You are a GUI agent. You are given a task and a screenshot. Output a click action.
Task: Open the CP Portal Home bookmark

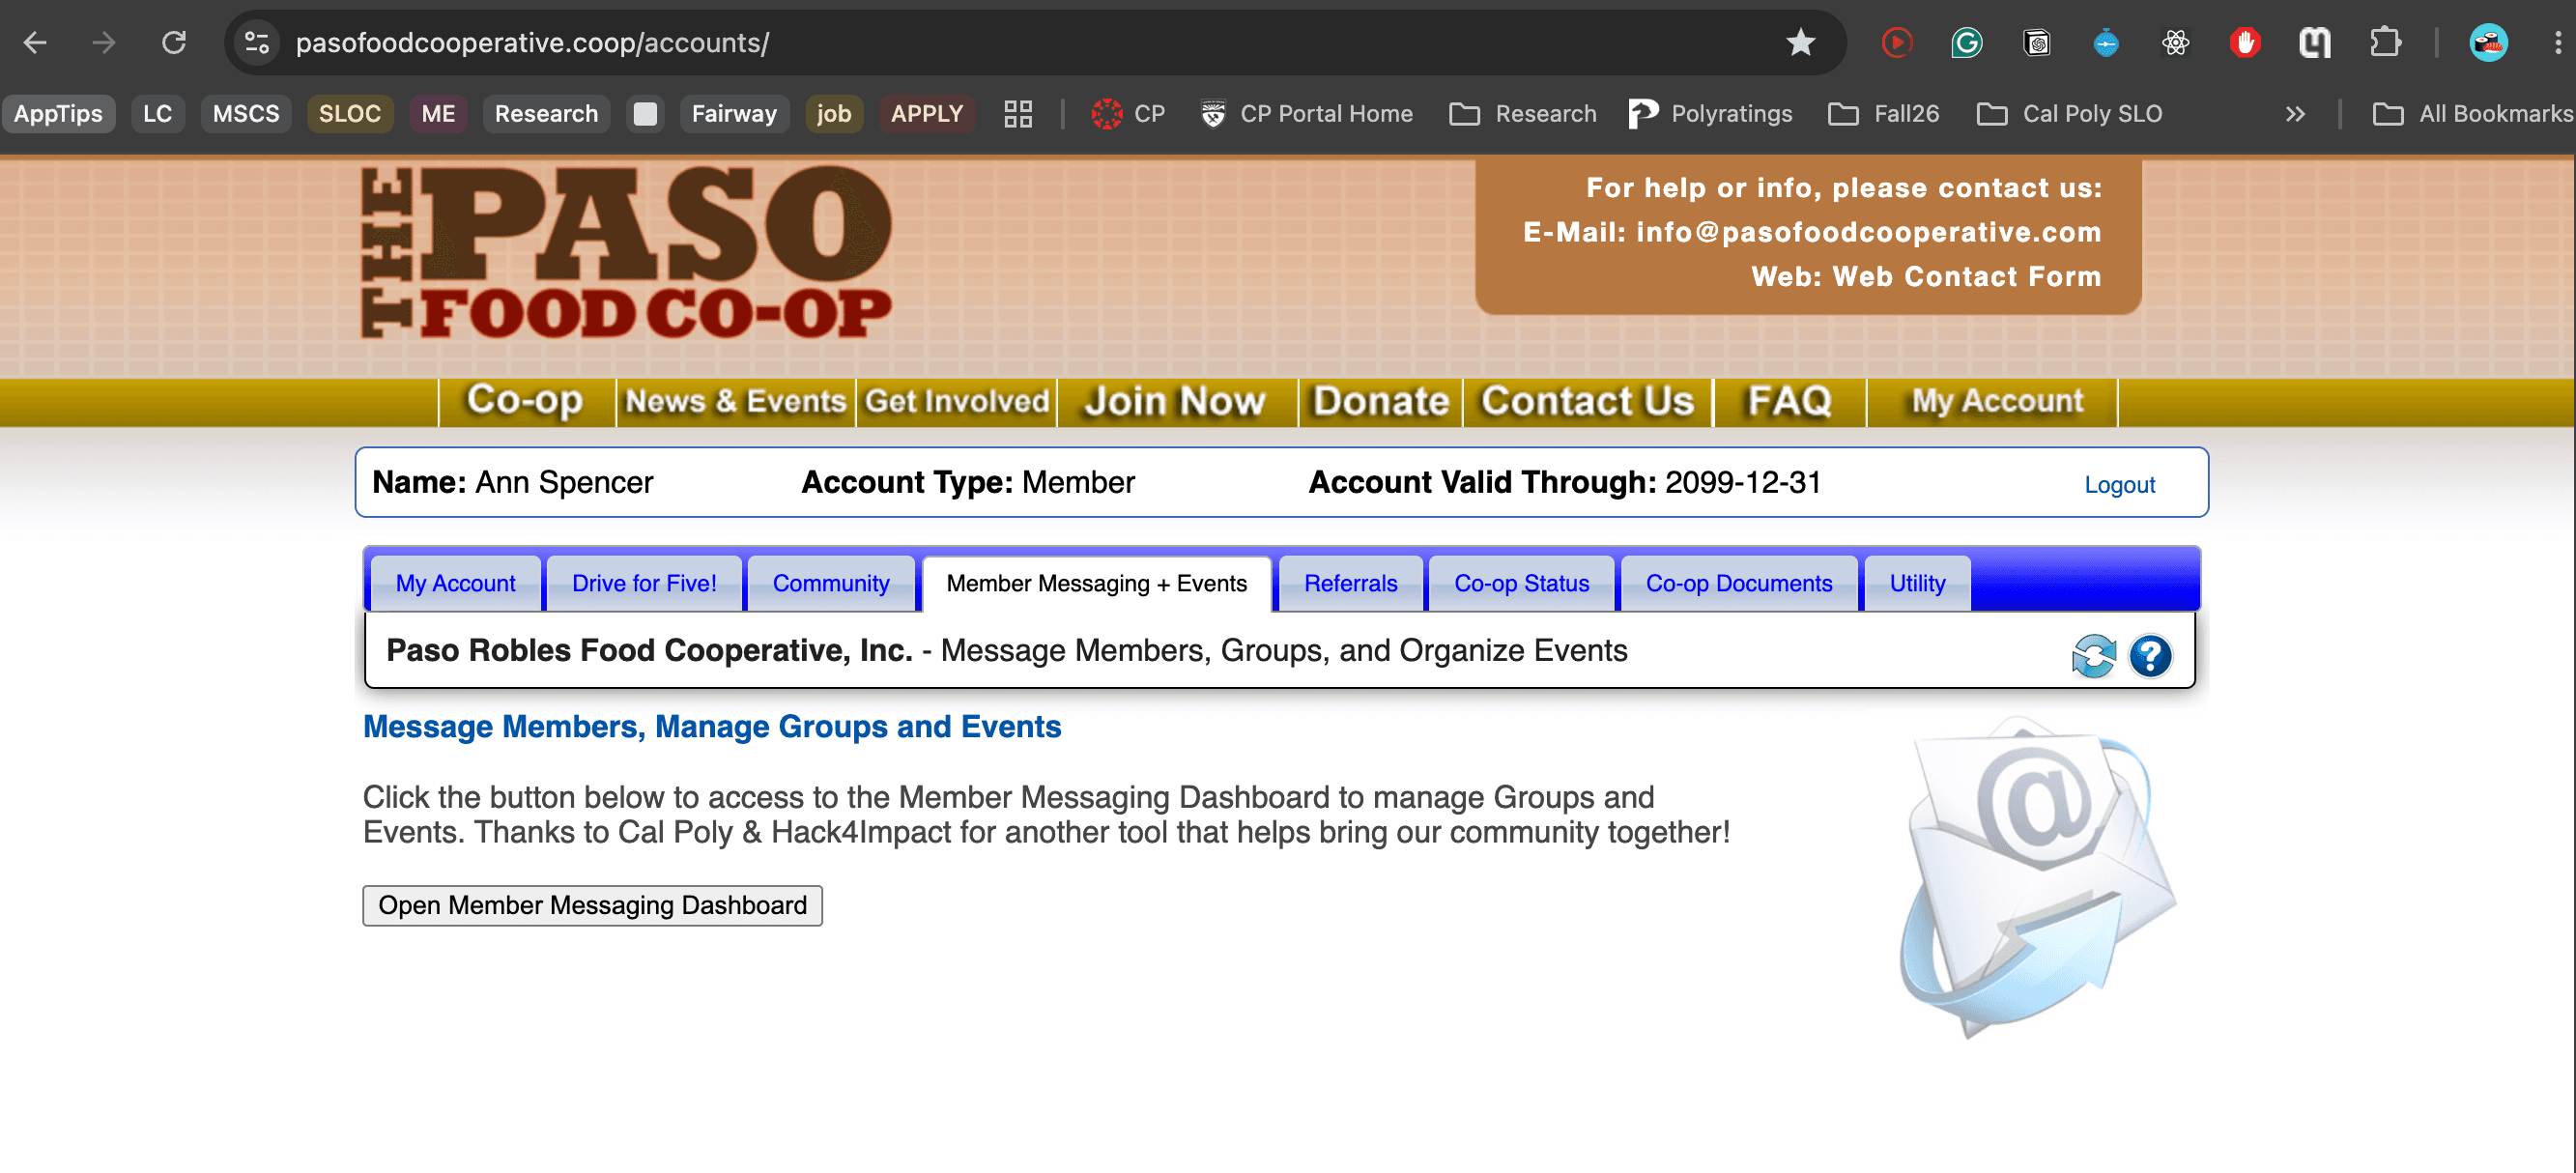click(x=1307, y=114)
